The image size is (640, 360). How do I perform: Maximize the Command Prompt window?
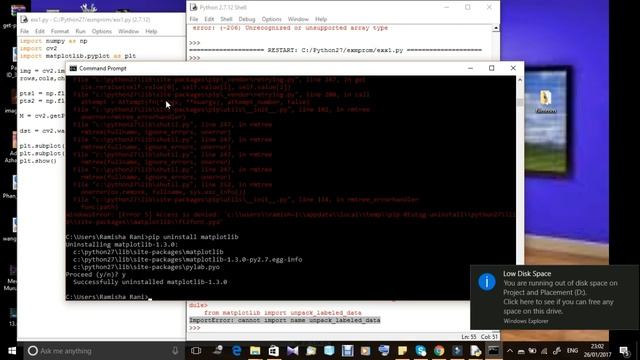click(491, 68)
